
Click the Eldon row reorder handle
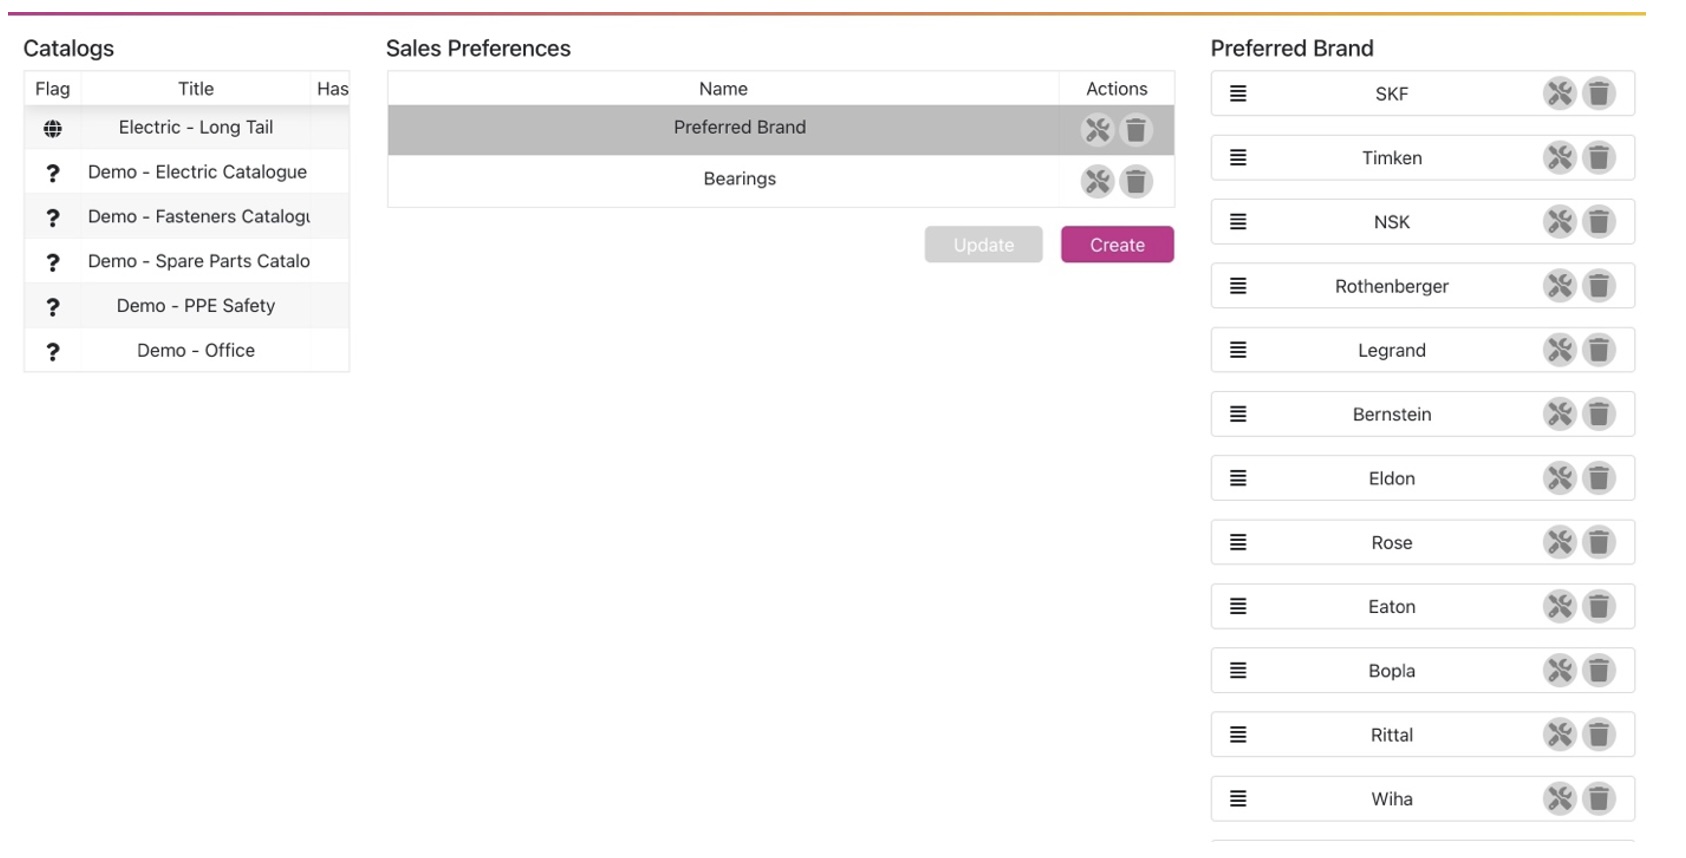[x=1238, y=478]
